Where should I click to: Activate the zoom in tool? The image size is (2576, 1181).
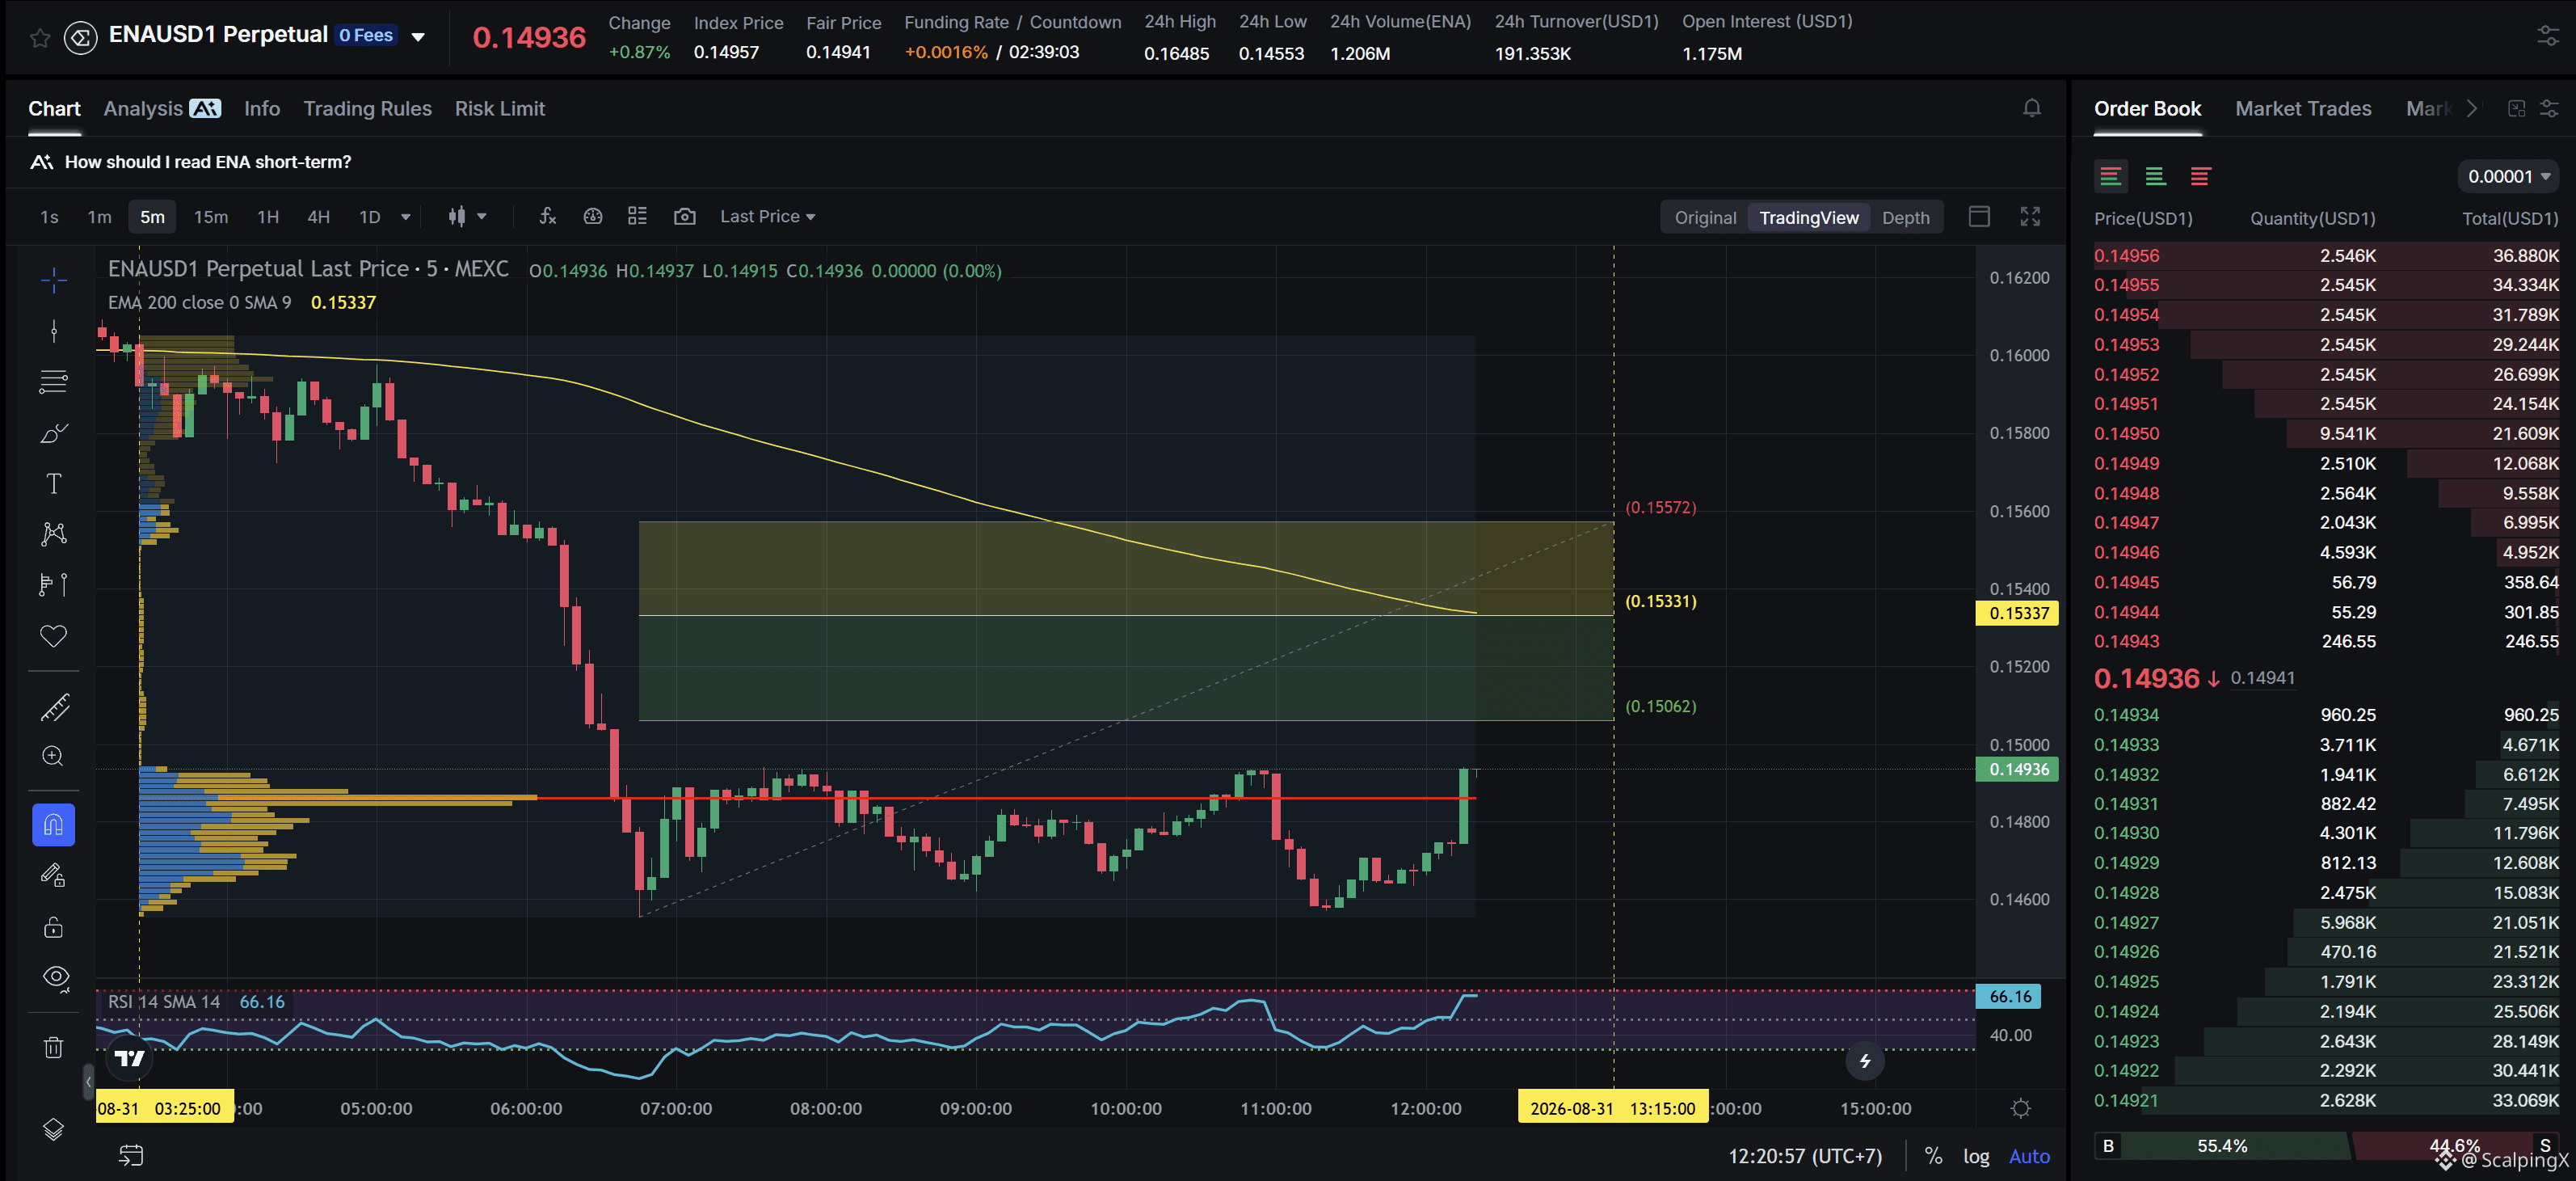point(54,757)
